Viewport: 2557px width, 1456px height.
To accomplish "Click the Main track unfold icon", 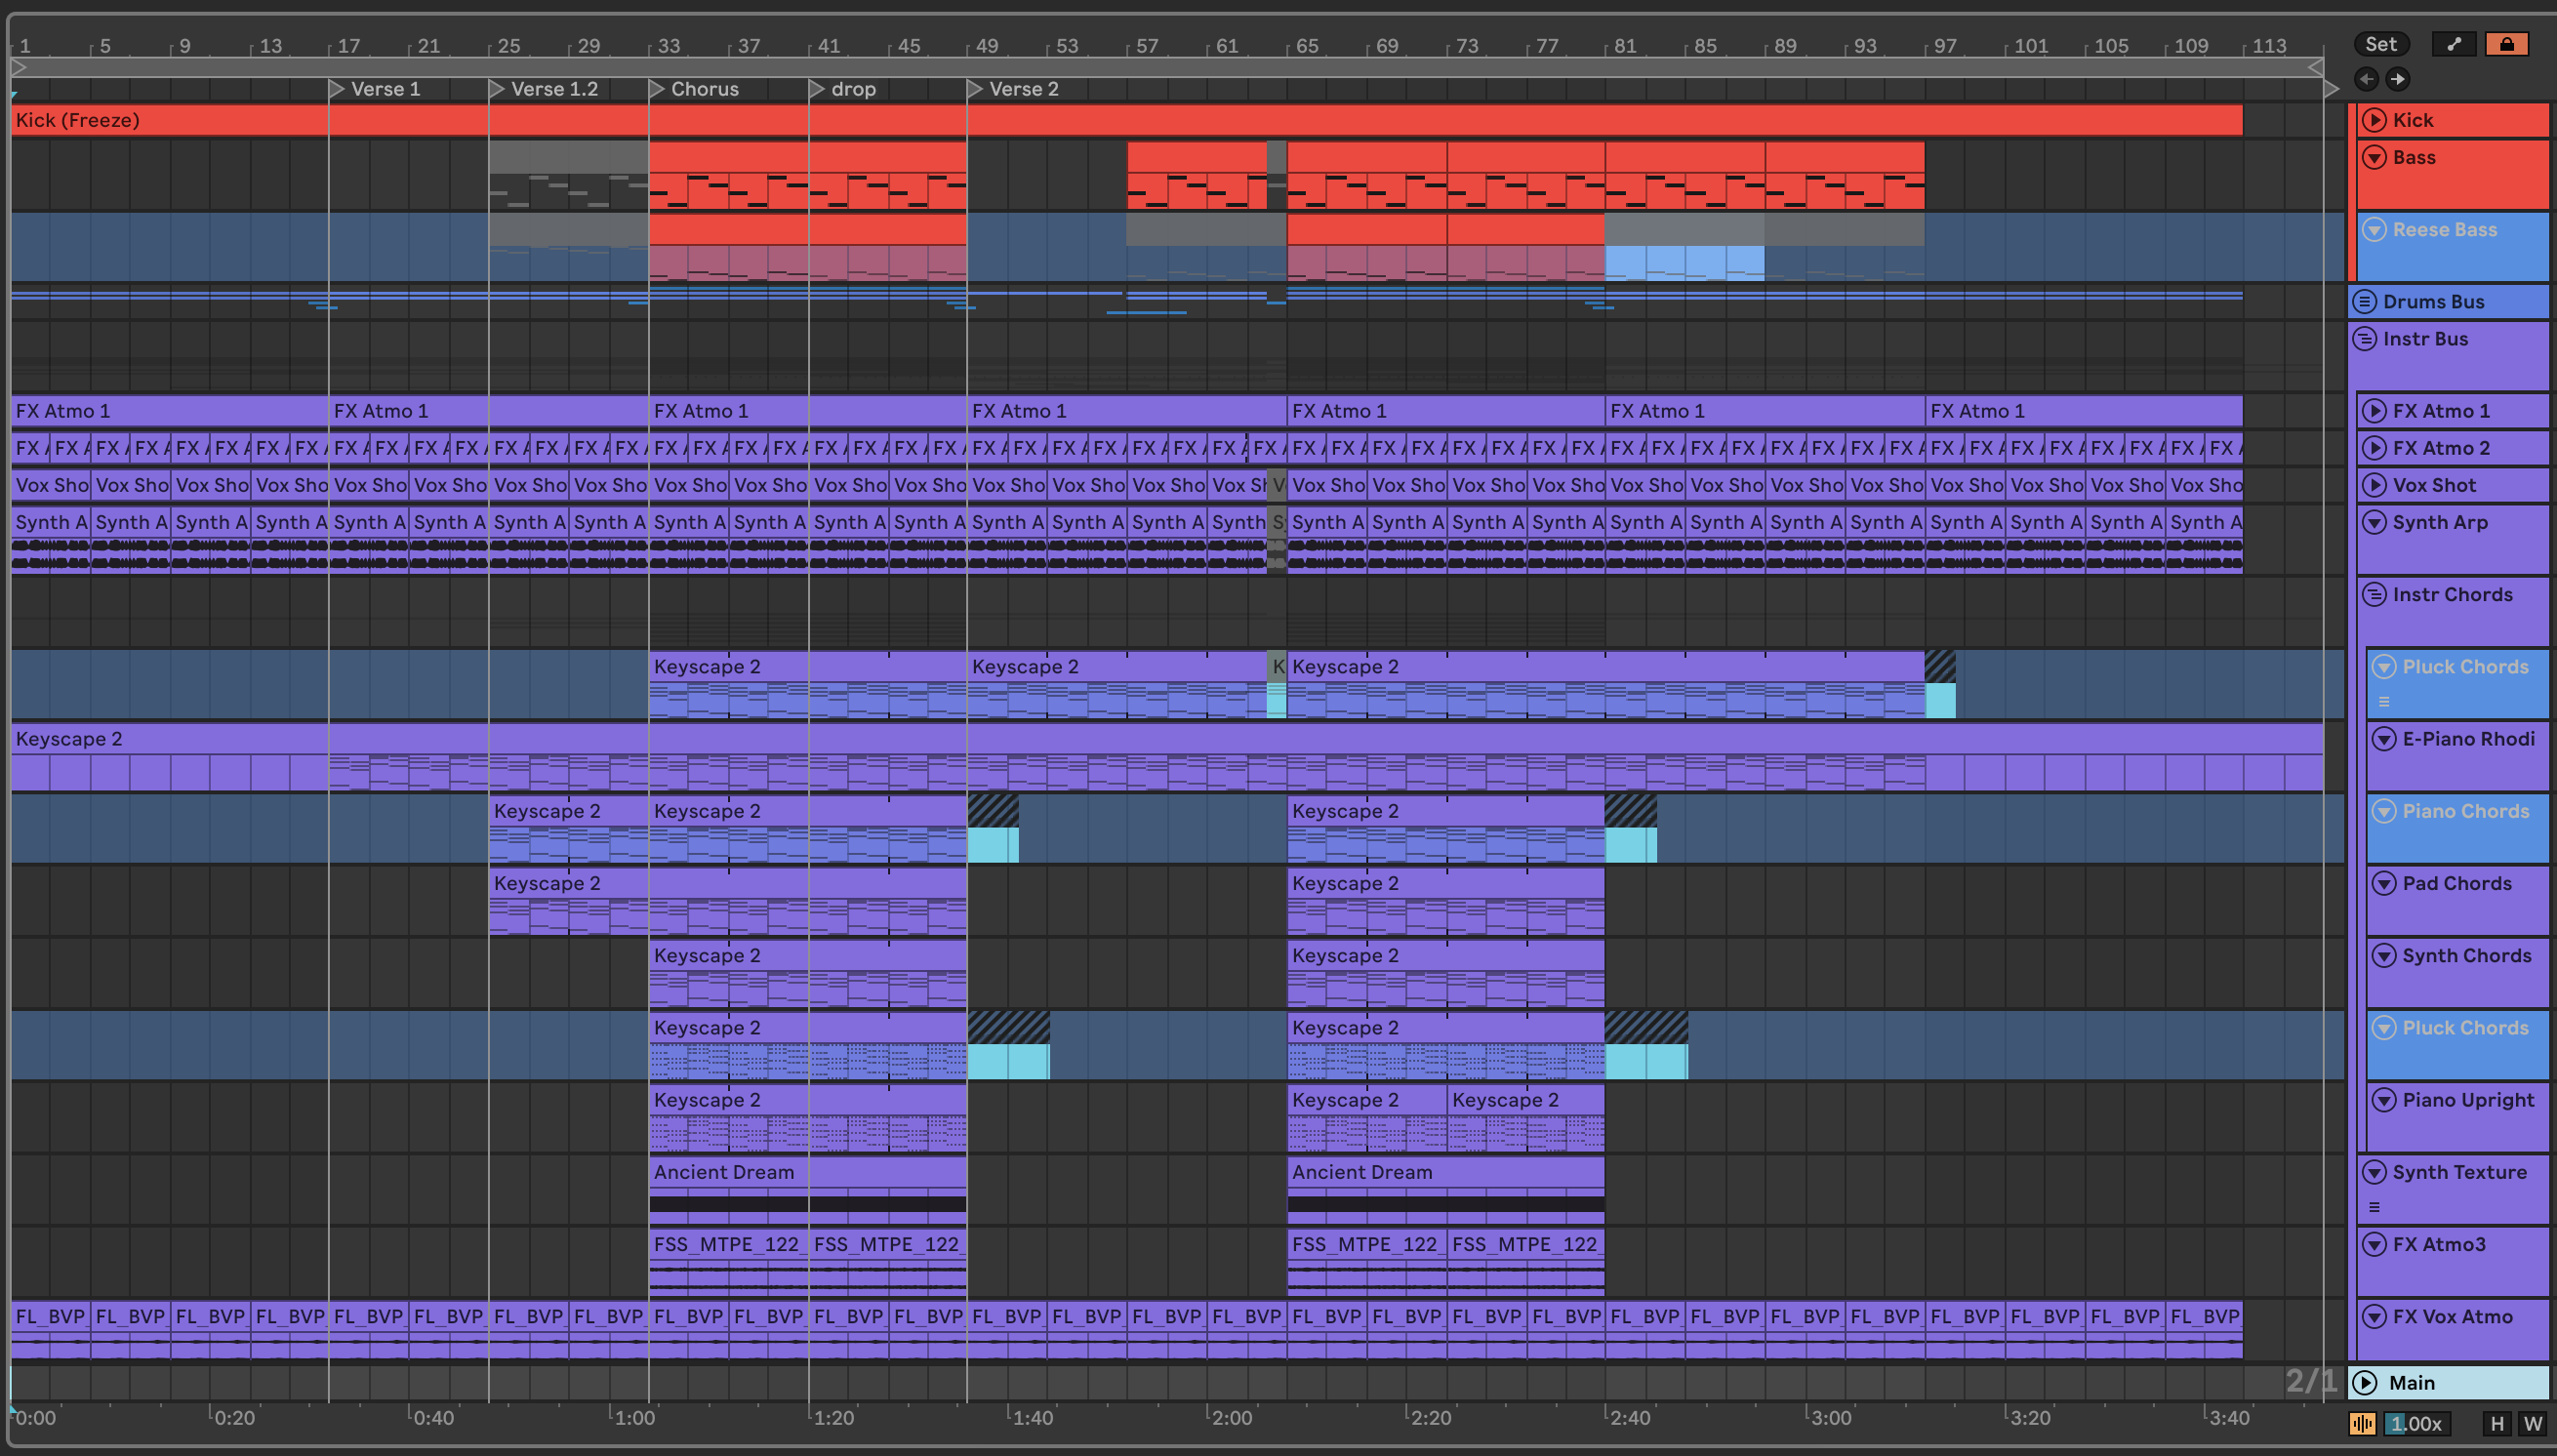I will click(2364, 1382).
